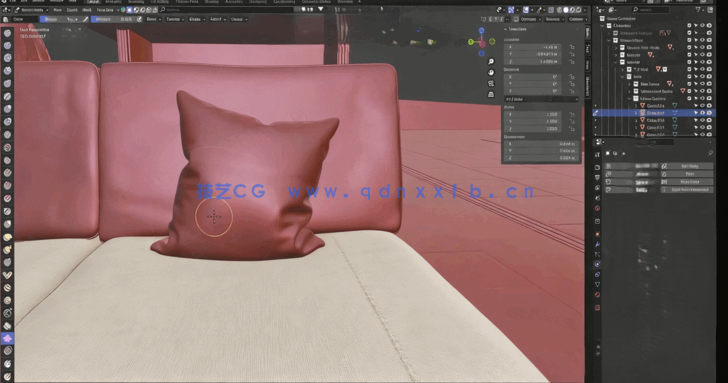The height and width of the screenshot is (383, 728).
Task: Switch perspective/orthographic with the grid gizmo icon
Action: coord(491,95)
